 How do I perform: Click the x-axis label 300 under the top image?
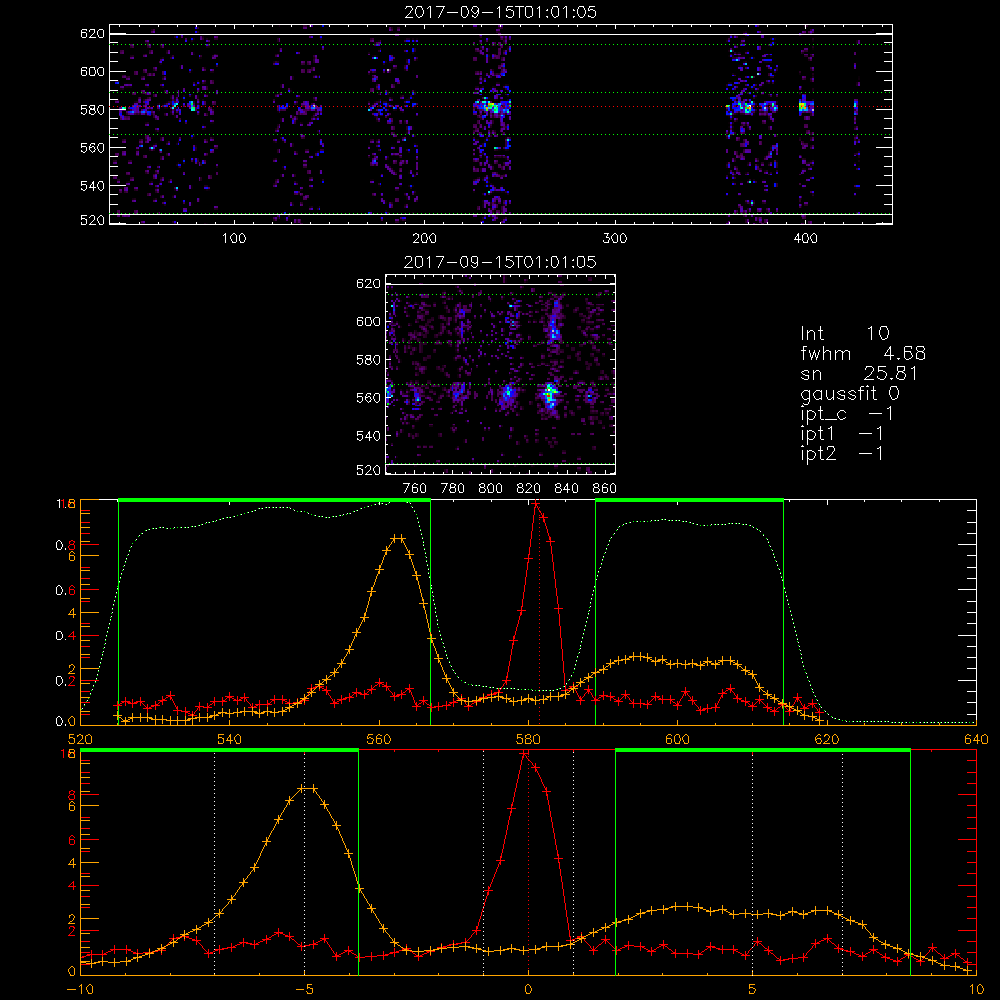[x=615, y=239]
